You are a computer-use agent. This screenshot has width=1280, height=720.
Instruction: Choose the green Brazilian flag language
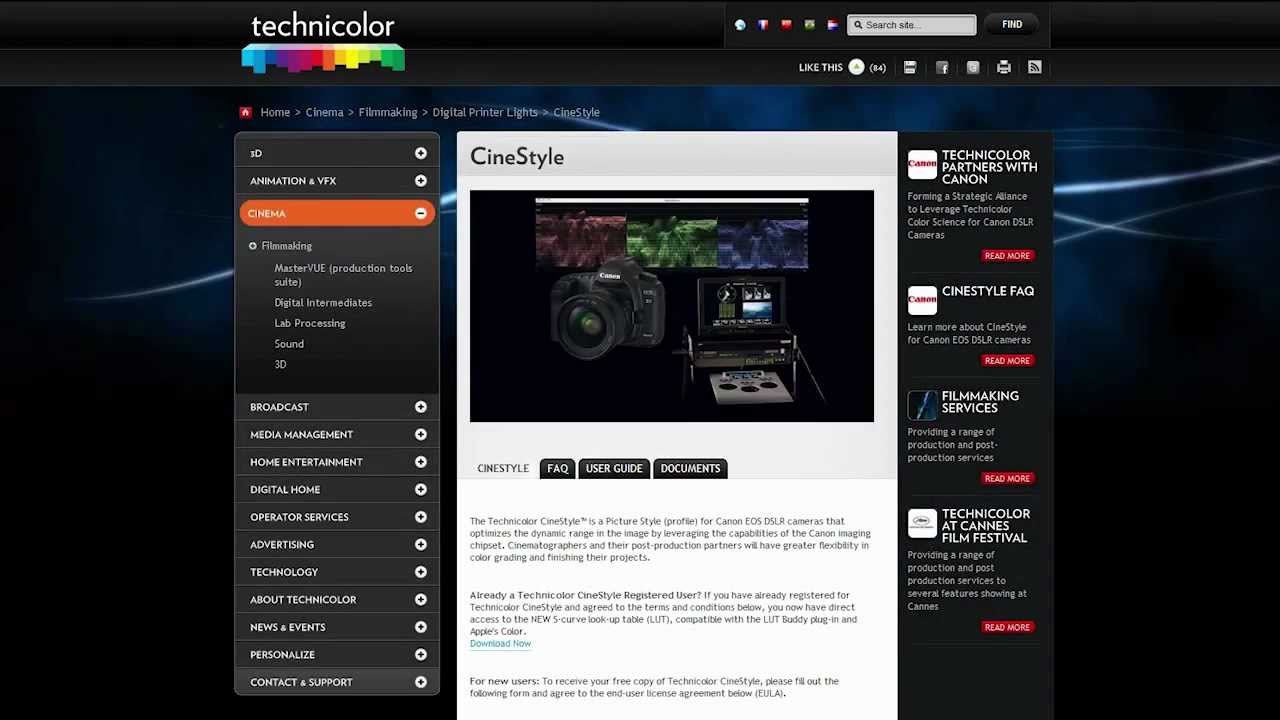tap(809, 25)
